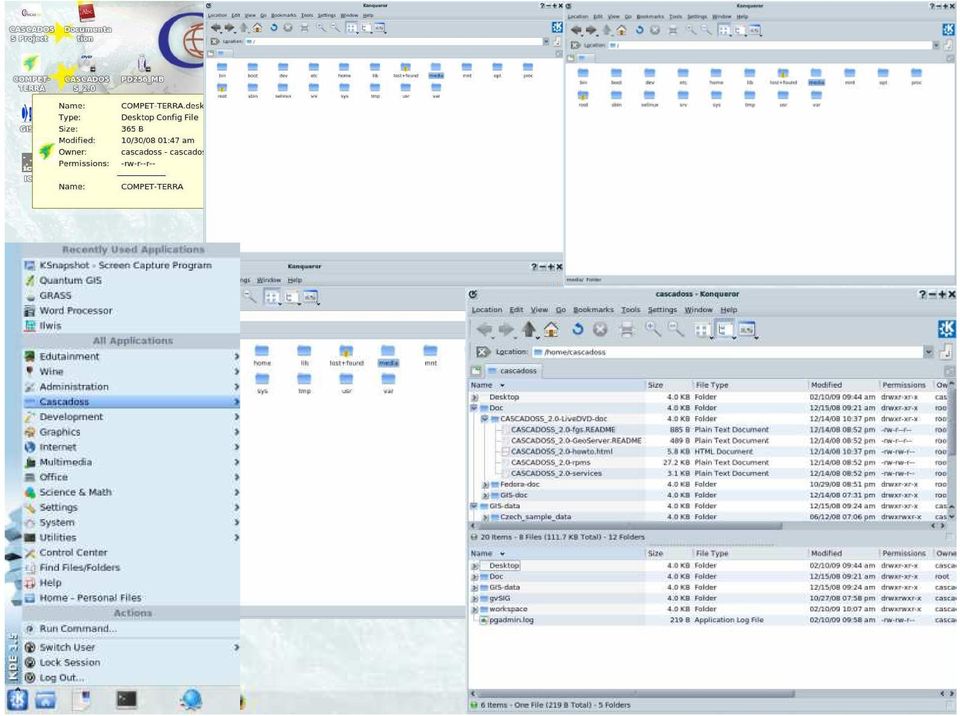Open location history dropdown in cascadoss Konqueror
960x716 pixels.
coord(929,352)
